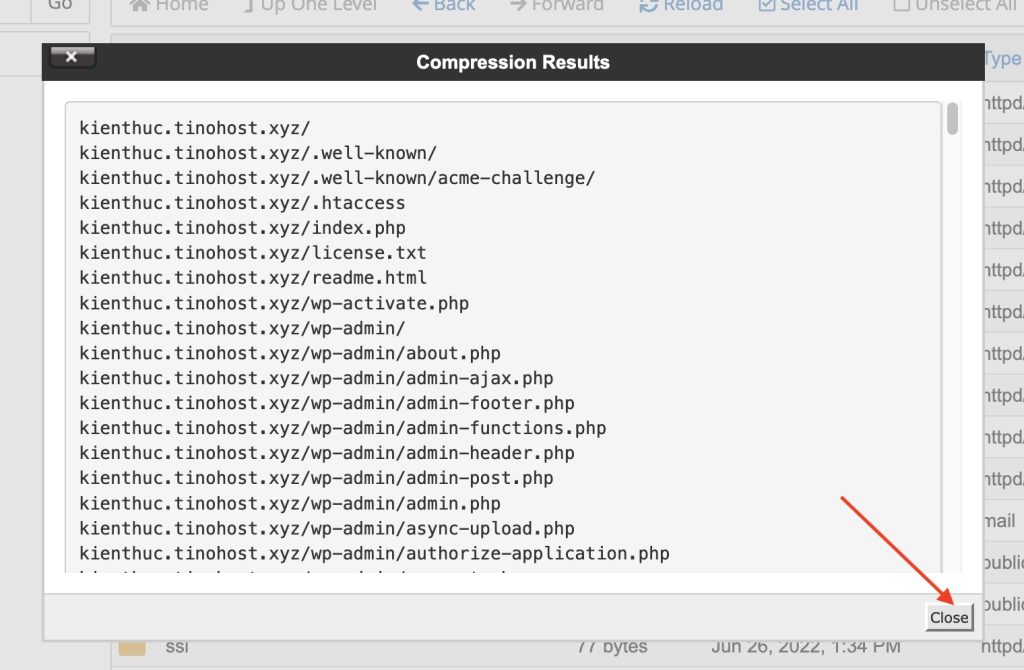This screenshot has height=670, width=1024.
Task: Click the Home house icon in toolbar
Action: tap(139, 6)
